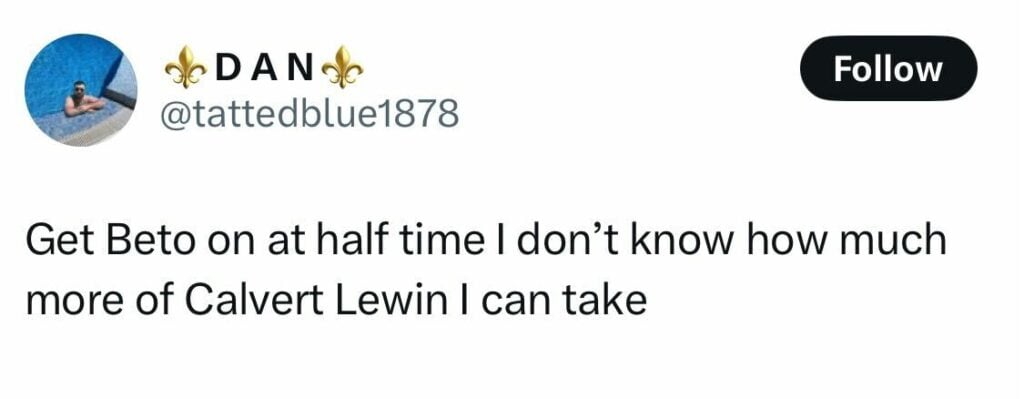Click the letter 'D' in the DAN name

[228, 67]
